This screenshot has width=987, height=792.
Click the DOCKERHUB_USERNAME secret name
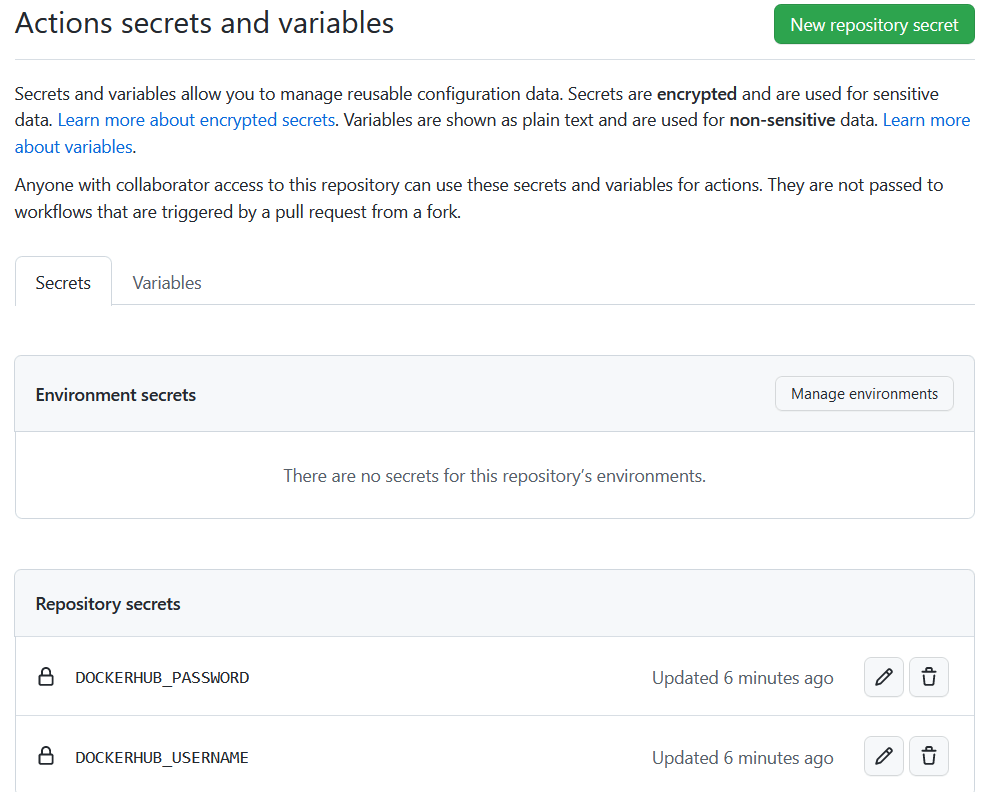click(162, 757)
